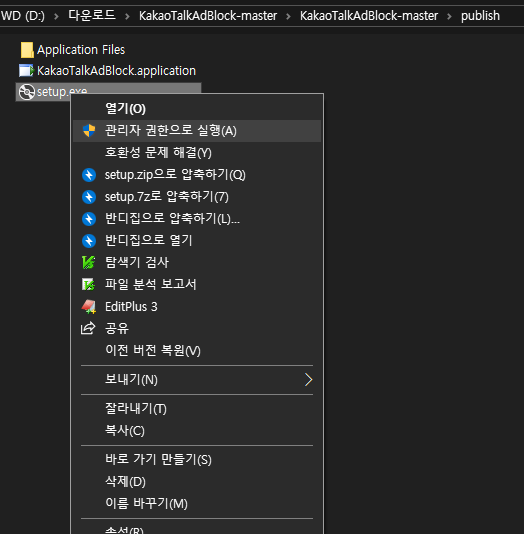Select 호환성 문제 해결(Y)
Screen dimensions: 524x534
pos(197,153)
